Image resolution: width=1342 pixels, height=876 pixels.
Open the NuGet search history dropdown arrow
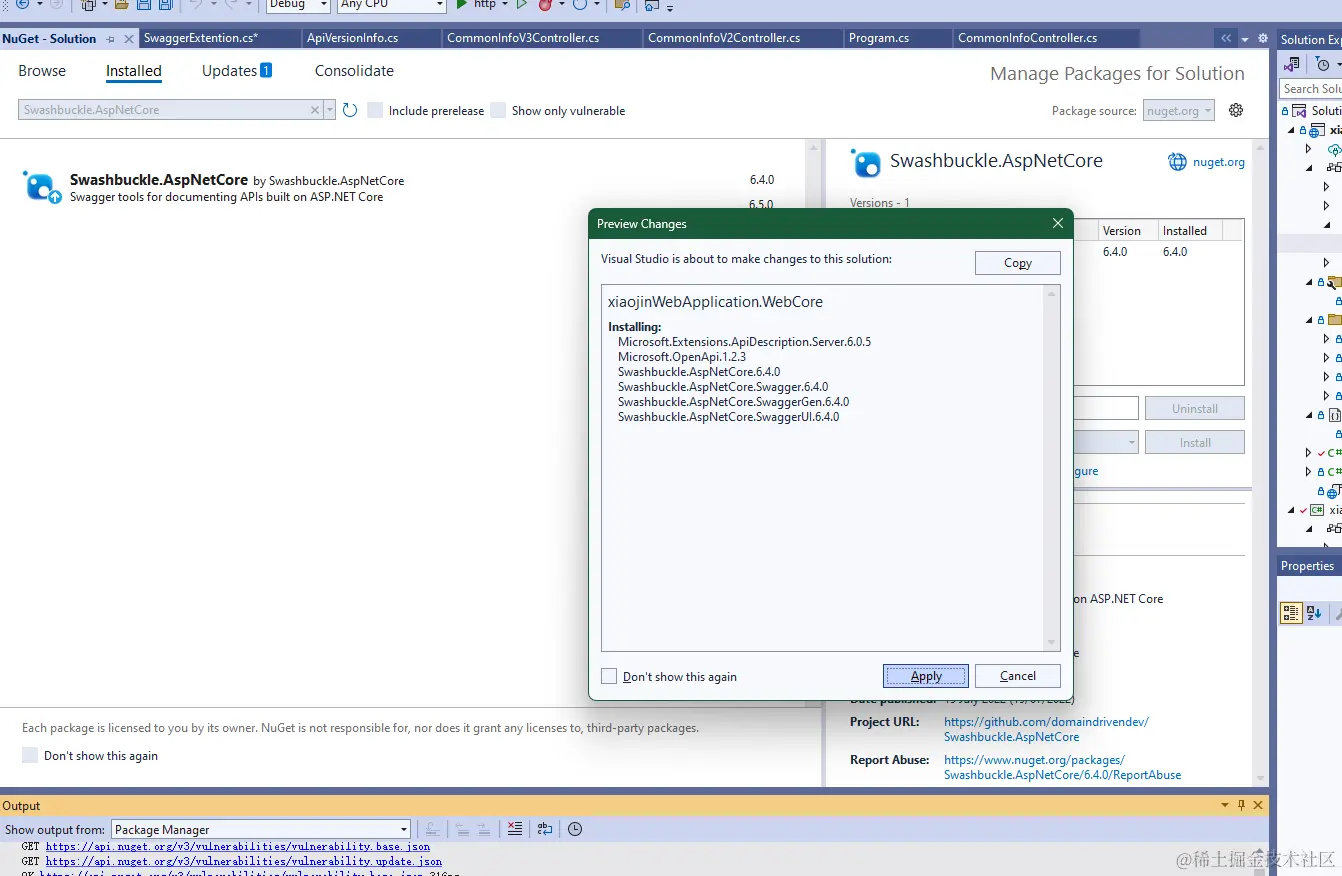pyautogui.click(x=330, y=110)
